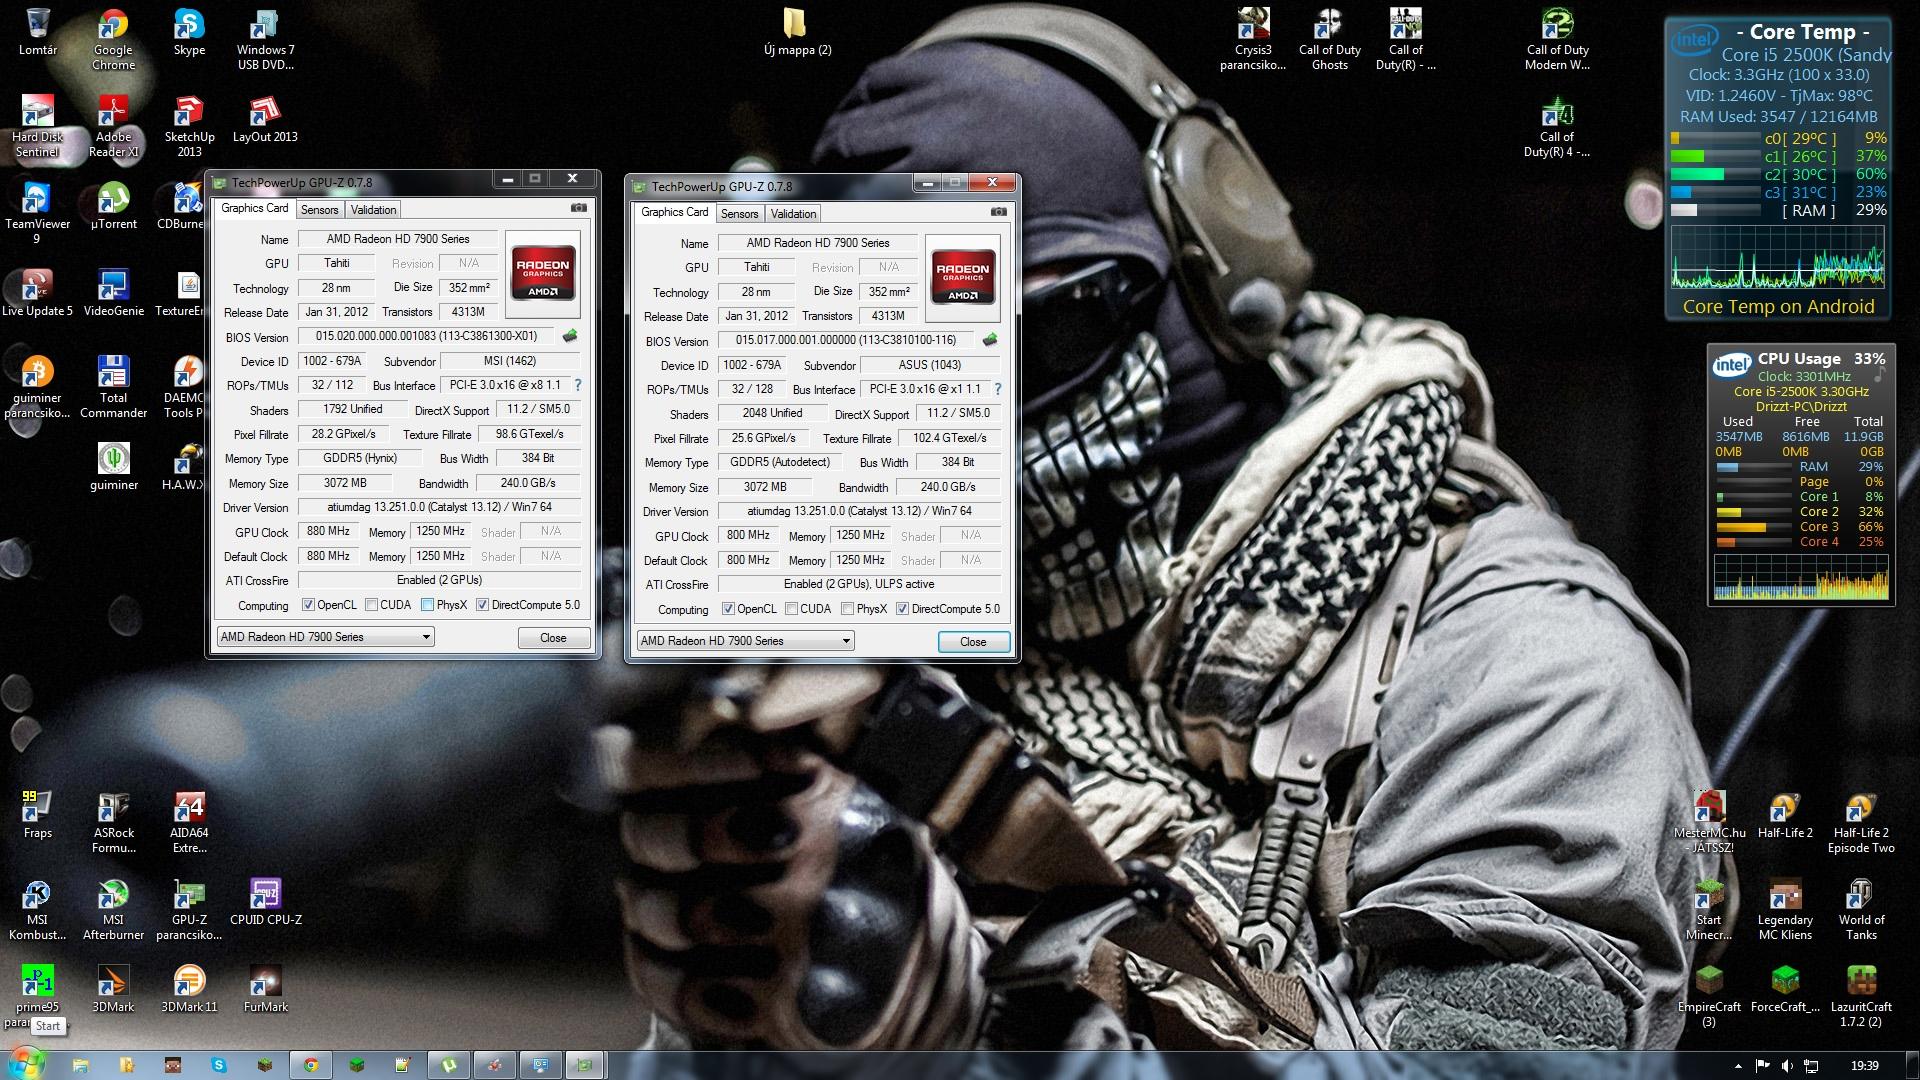Click screenshot camera icon in left GPU-Z window
This screenshot has height=1080, width=1920.
click(579, 208)
